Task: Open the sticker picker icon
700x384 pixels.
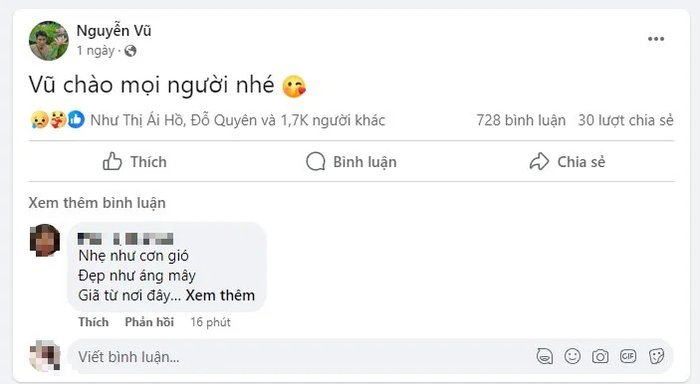Action: coord(656,356)
